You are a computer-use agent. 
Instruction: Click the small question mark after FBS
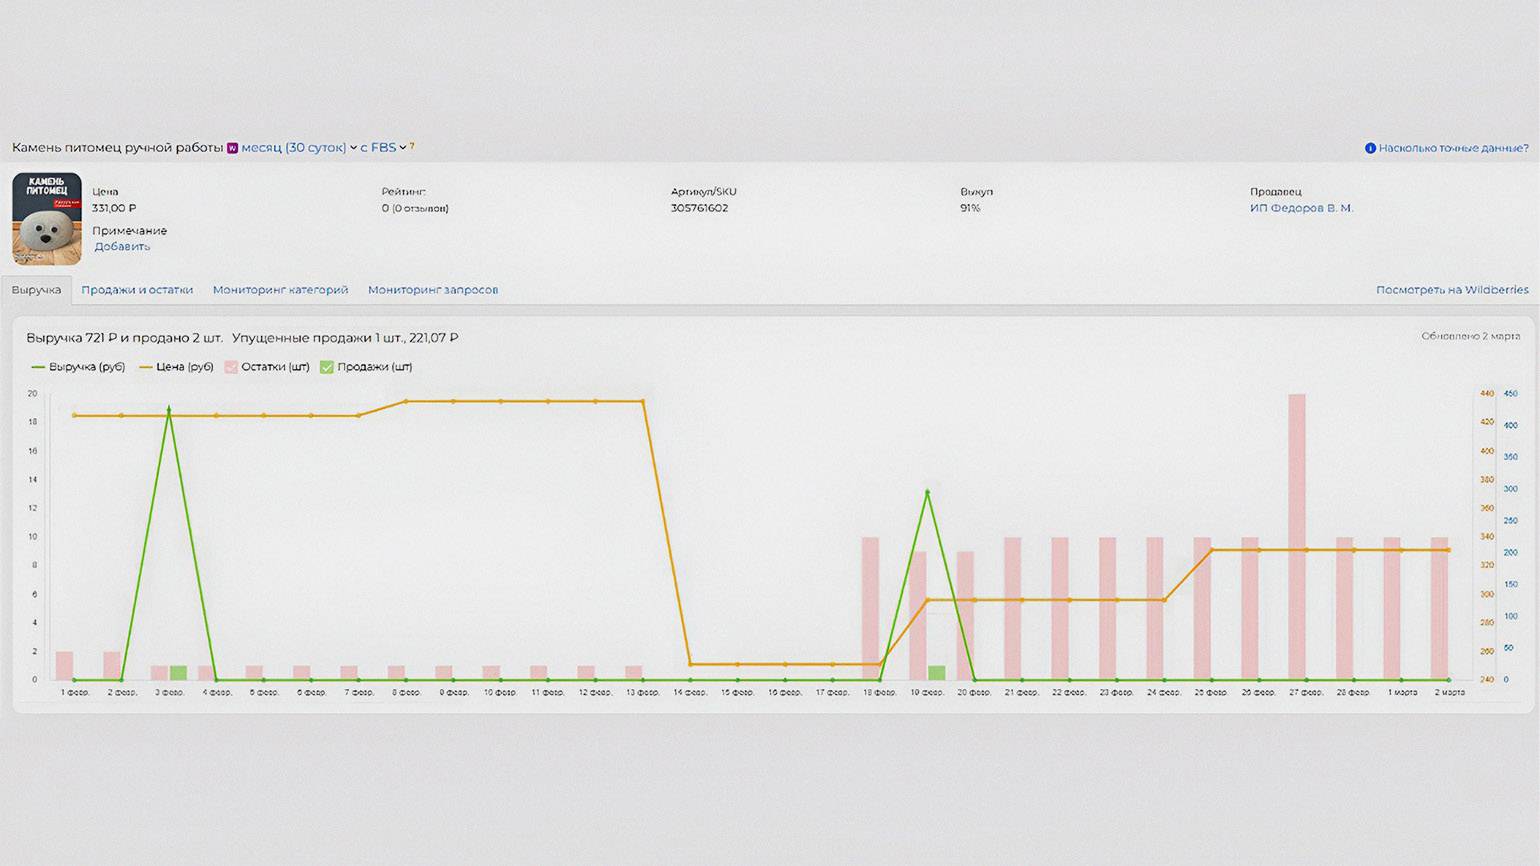click(x=412, y=146)
